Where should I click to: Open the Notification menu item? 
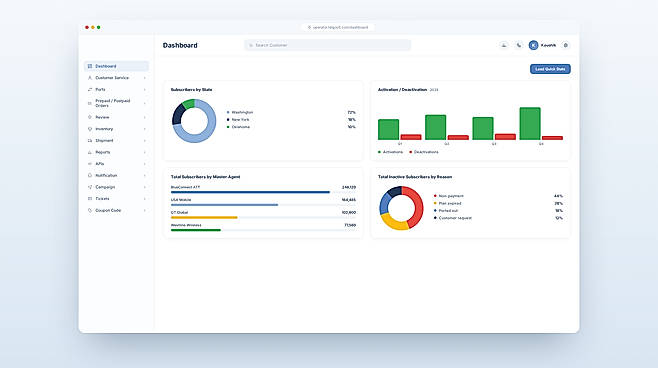(x=116, y=175)
